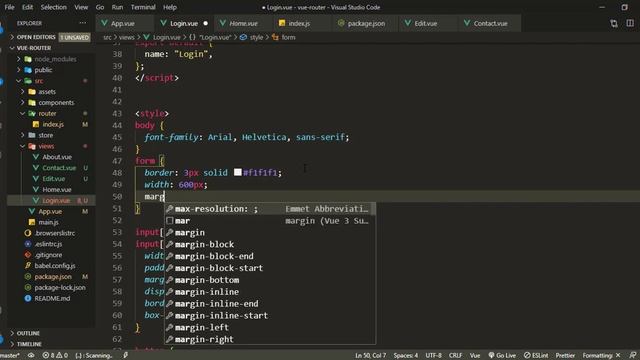The image size is (640, 360).
Task: Click the open changes icon in editor toolbar
Action: [613, 23]
